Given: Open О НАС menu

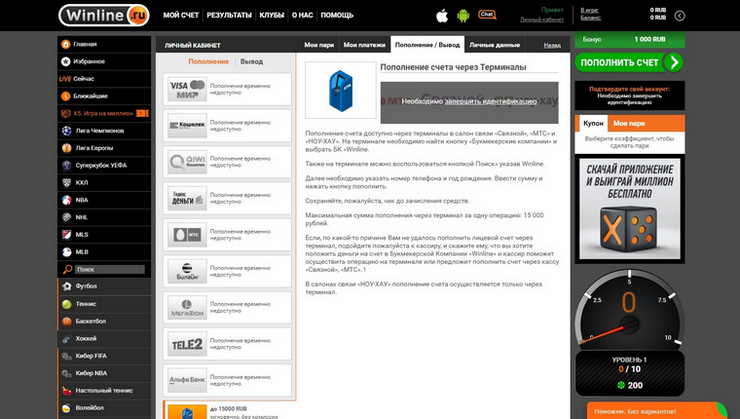Looking at the screenshot, I should 302,15.
